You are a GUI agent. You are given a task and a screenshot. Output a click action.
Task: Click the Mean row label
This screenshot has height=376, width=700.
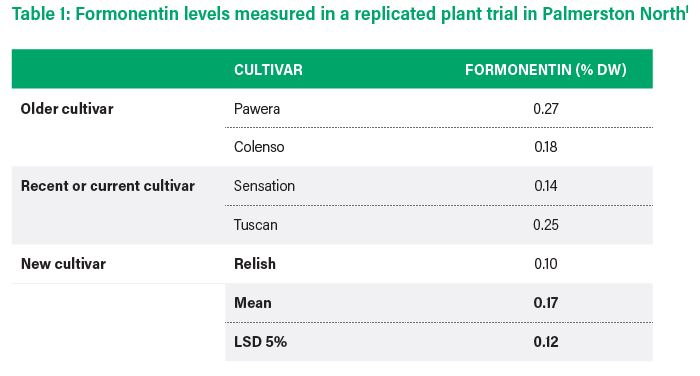coord(253,303)
